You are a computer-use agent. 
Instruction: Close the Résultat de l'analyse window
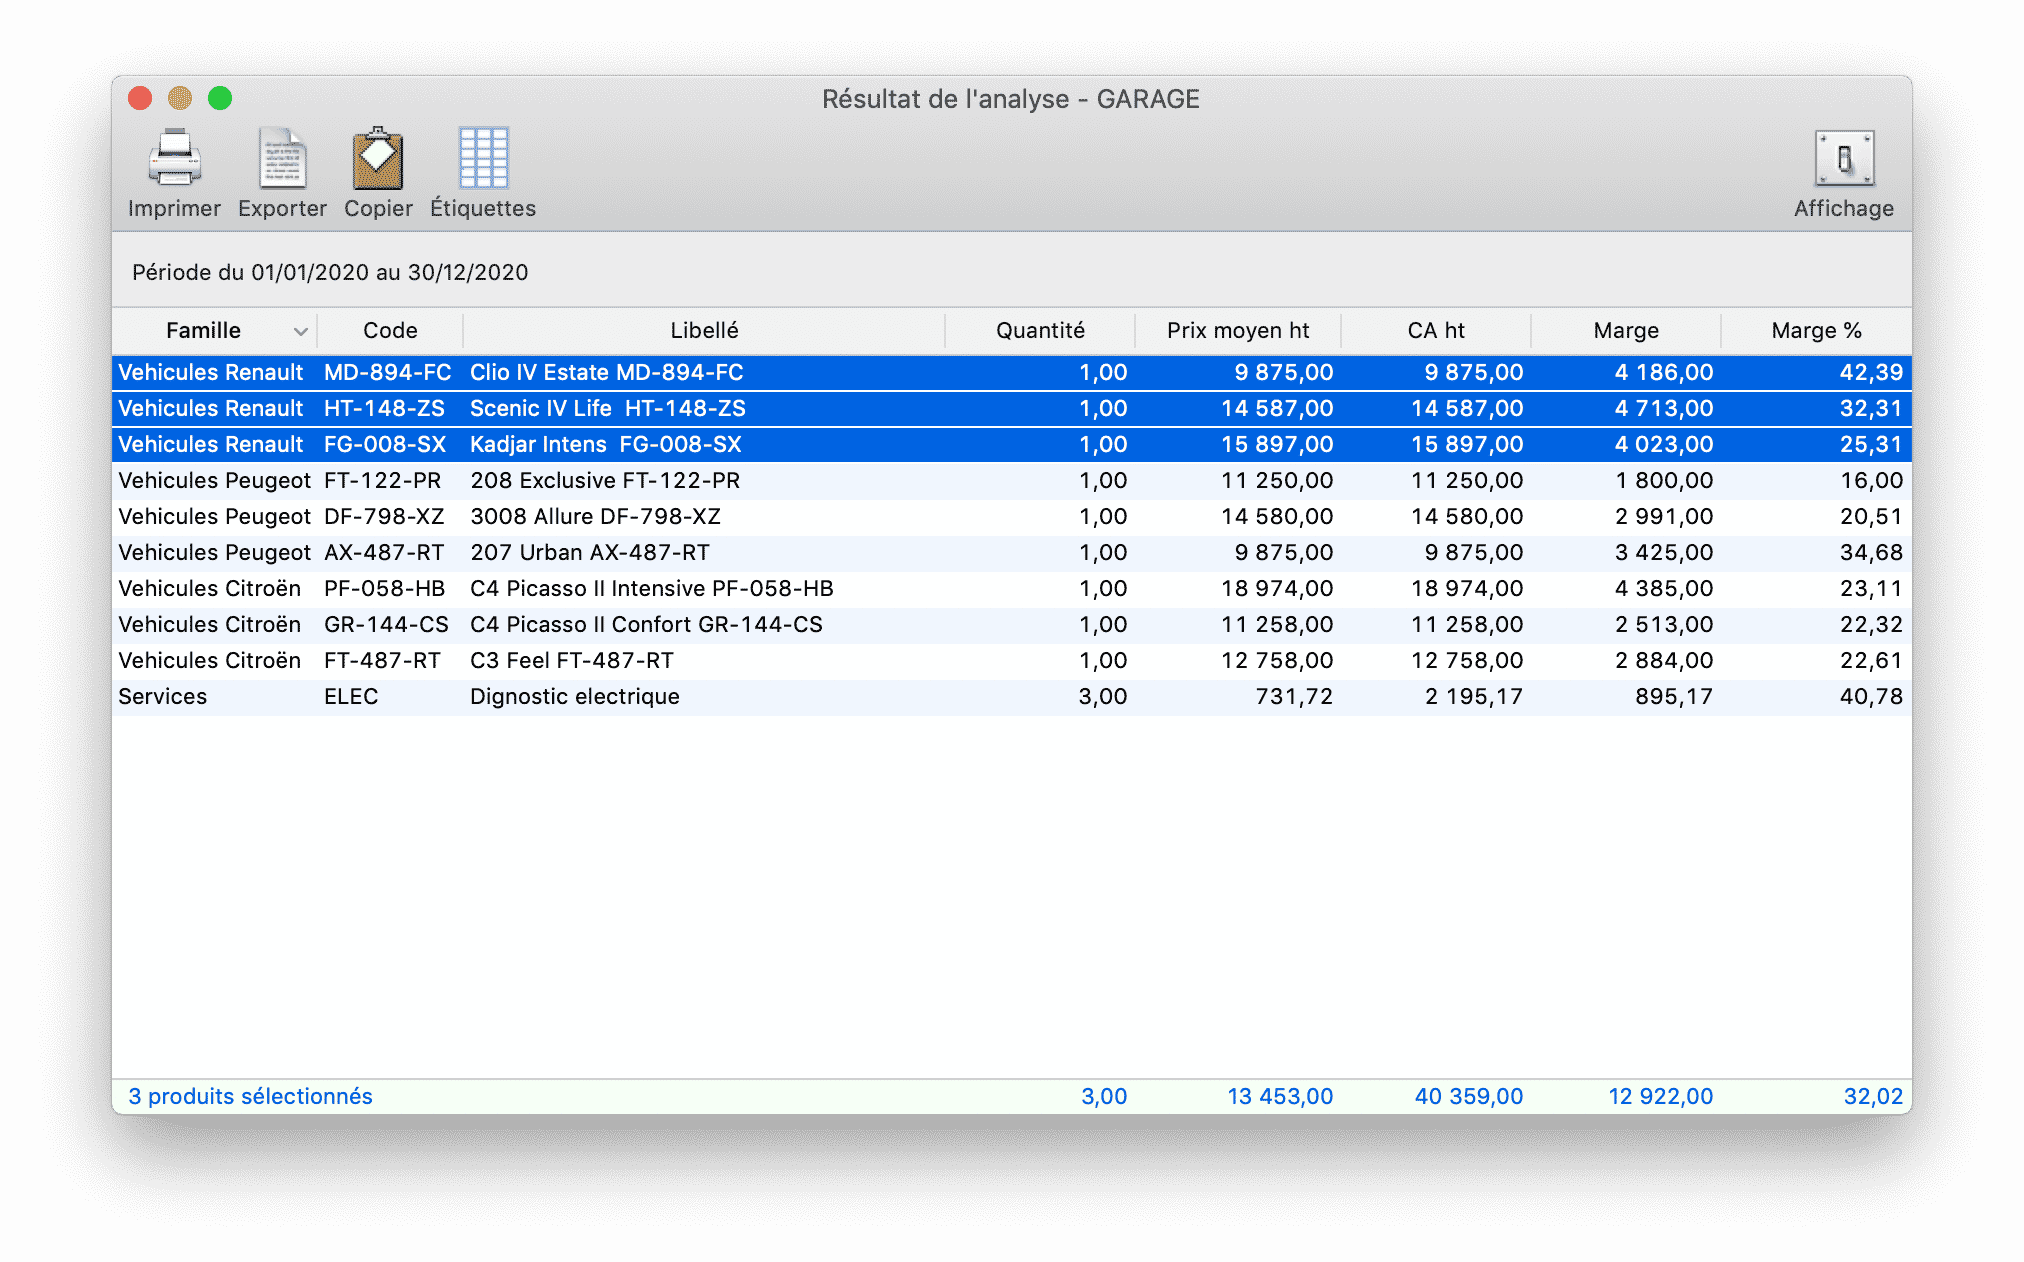(140, 98)
